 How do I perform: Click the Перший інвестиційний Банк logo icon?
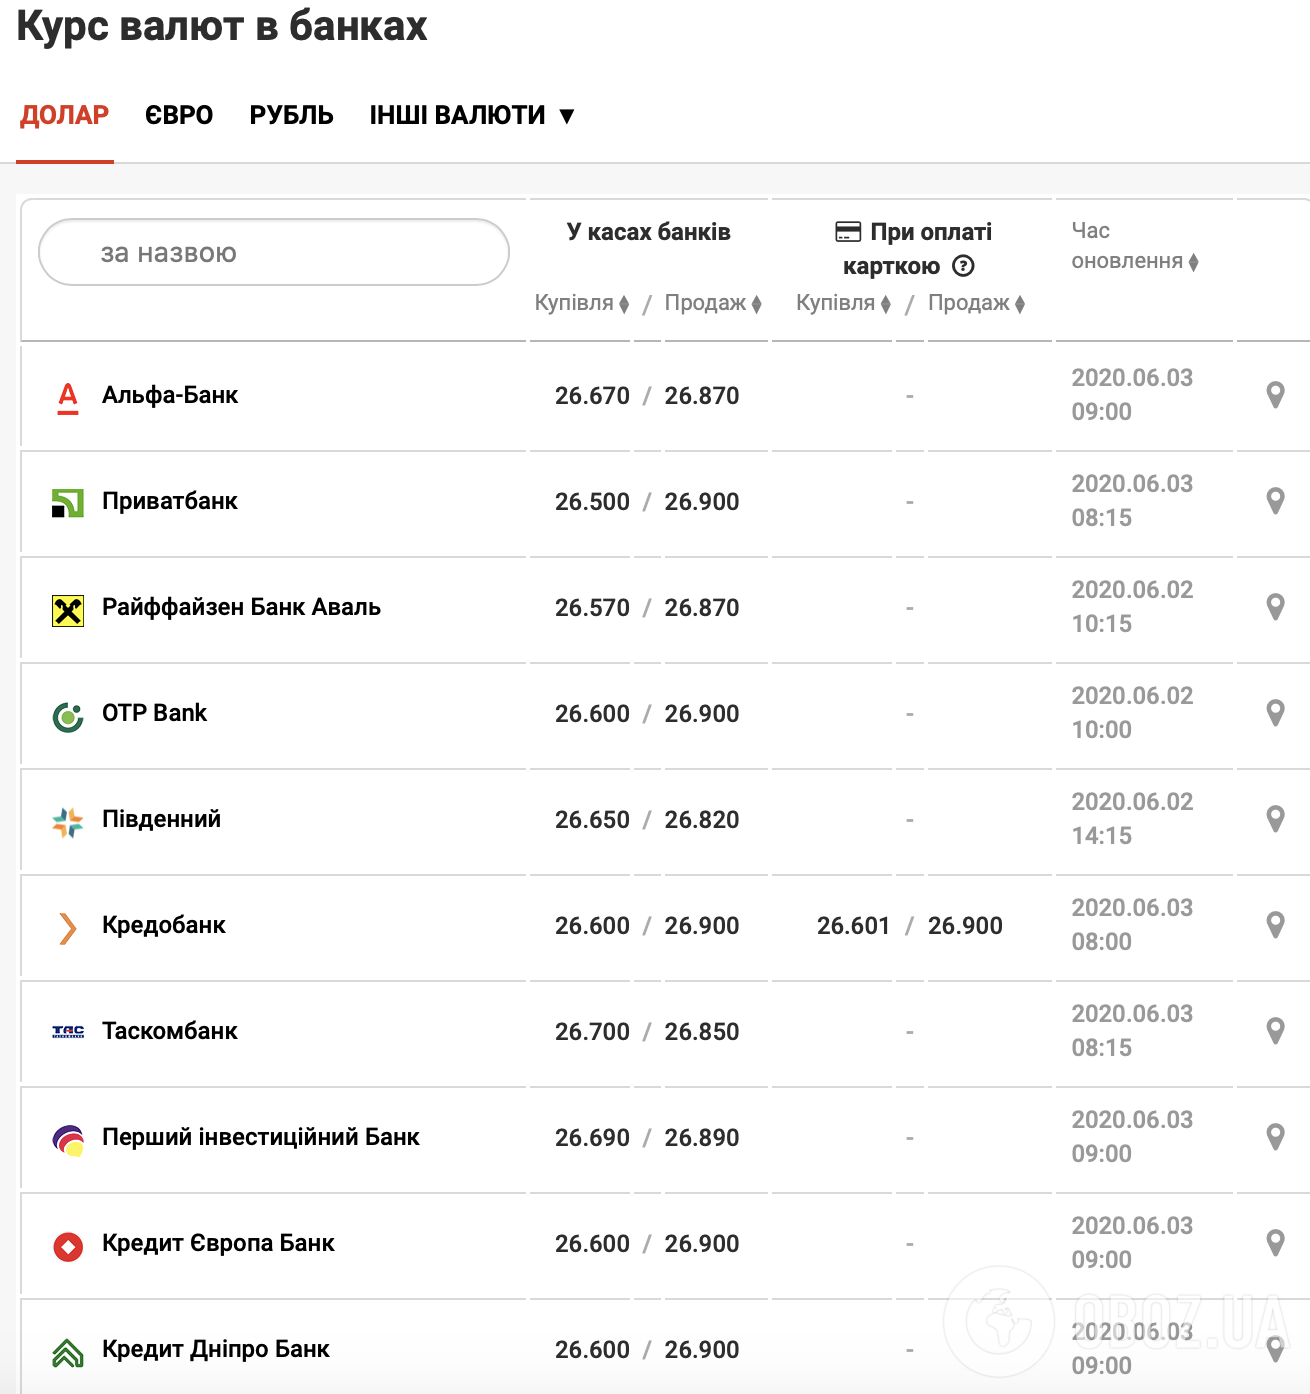point(68,1140)
